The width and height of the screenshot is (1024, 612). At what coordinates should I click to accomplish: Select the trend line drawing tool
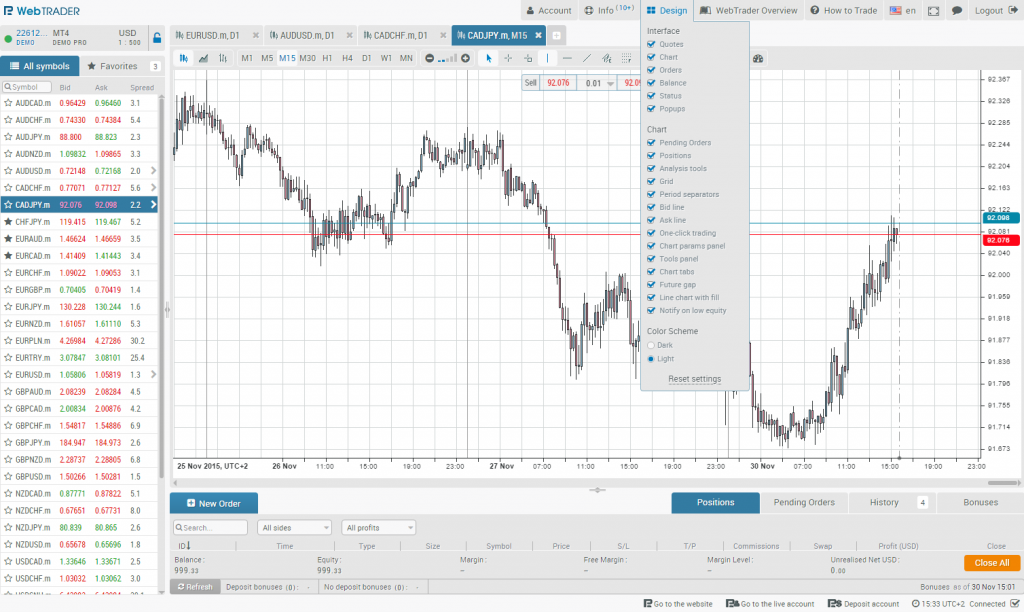click(x=586, y=58)
